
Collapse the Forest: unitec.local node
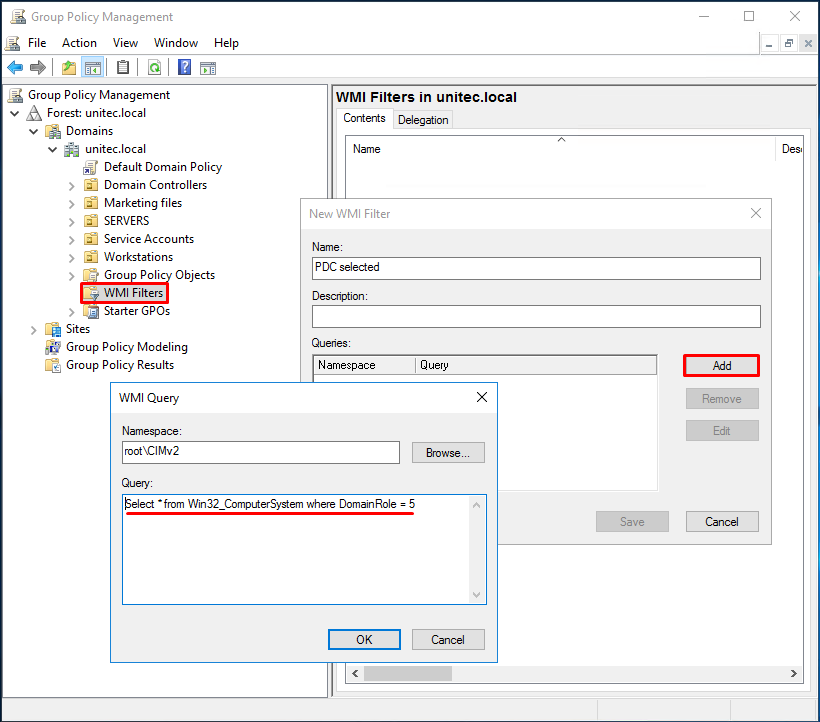click(15, 113)
